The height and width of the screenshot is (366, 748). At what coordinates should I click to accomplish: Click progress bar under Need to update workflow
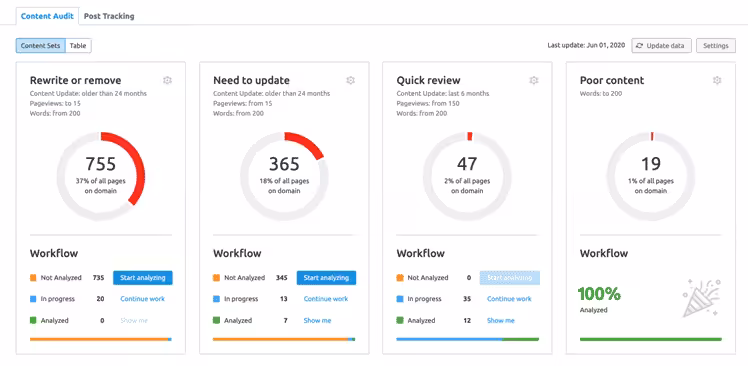284,339
